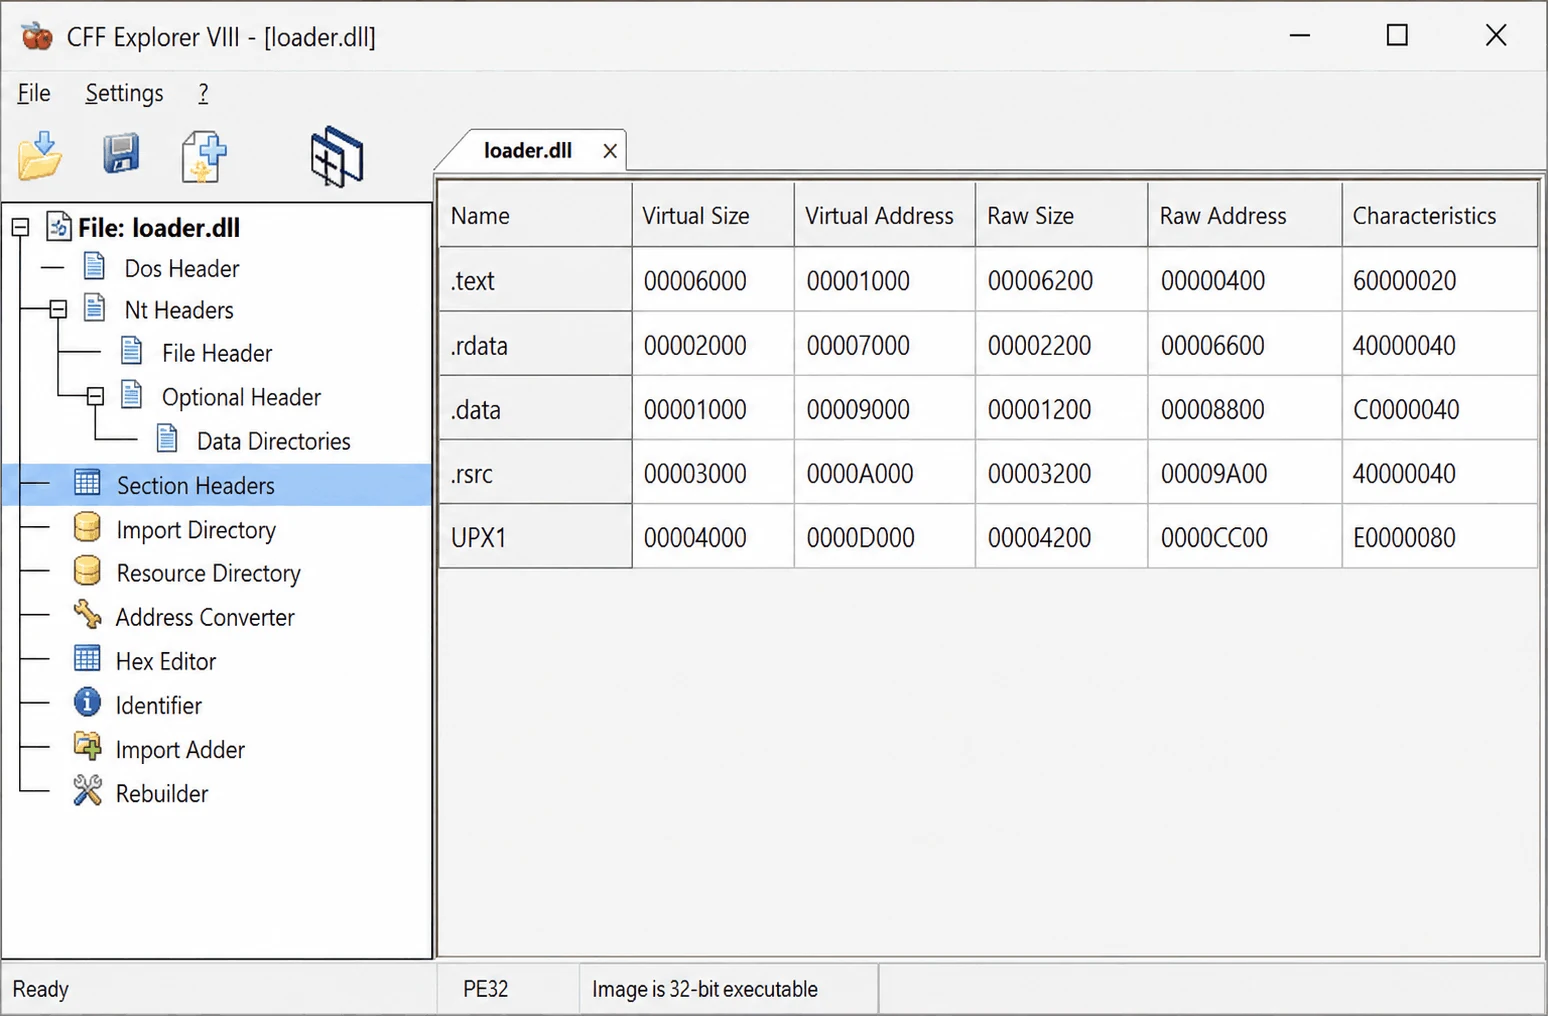1548x1016 pixels.
Task: Click the Raw Address column header
Action: [x=1244, y=215]
